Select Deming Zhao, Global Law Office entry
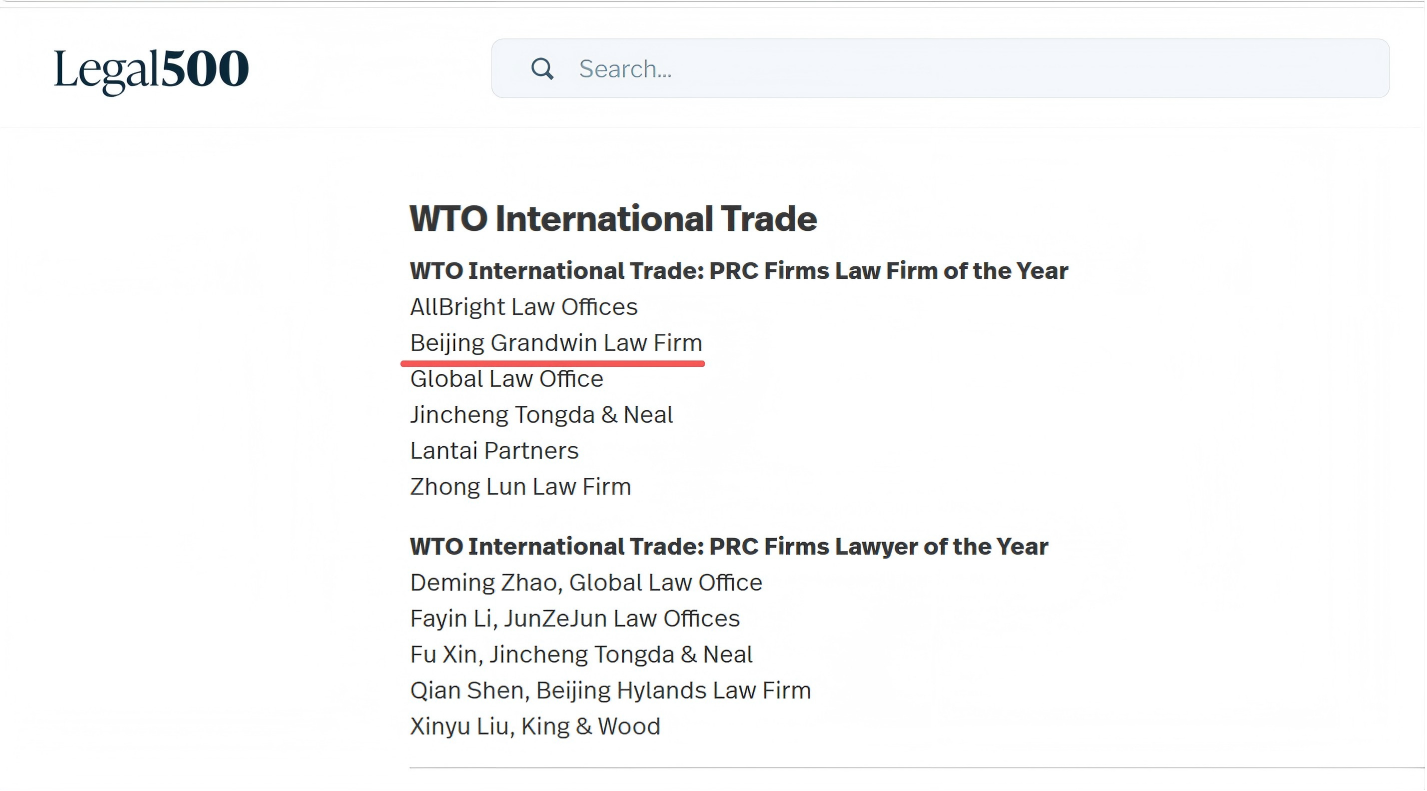The width and height of the screenshot is (1427, 791). point(586,583)
